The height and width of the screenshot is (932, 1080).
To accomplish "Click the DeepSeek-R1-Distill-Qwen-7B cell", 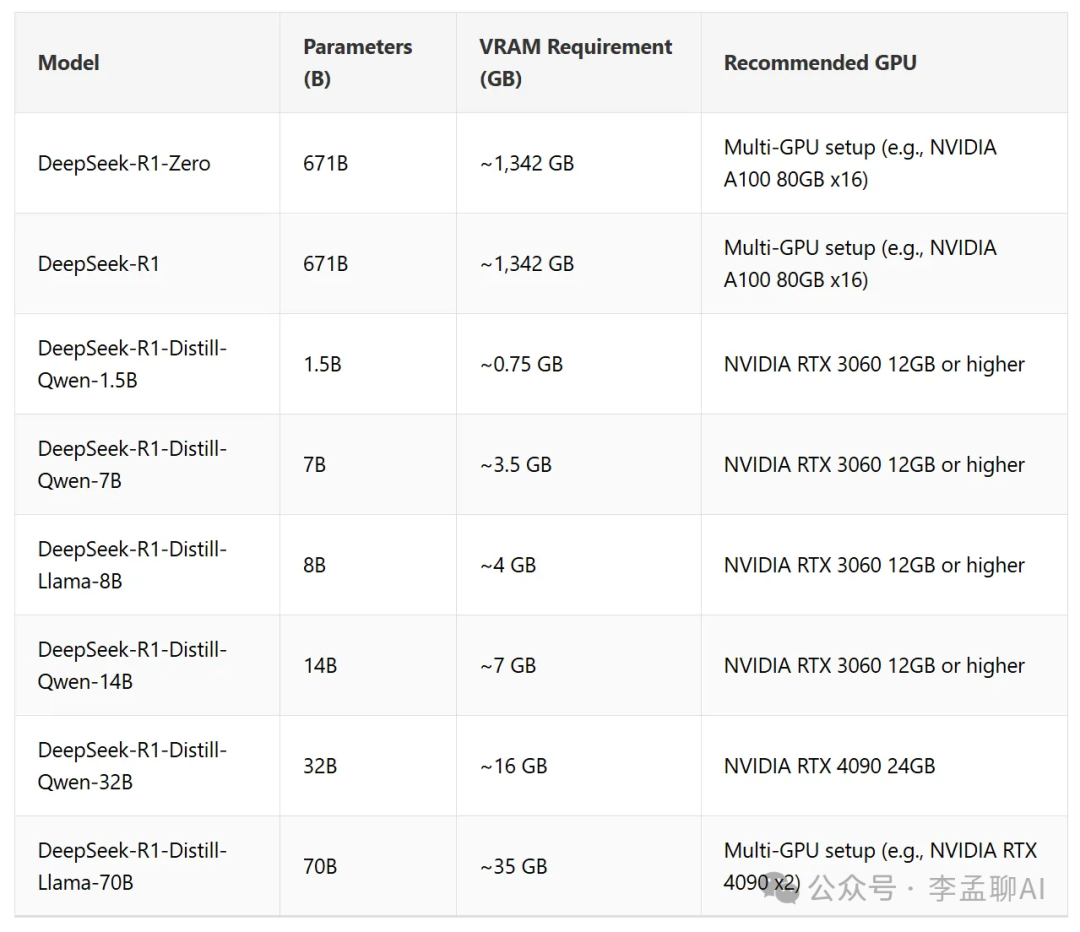I will [132, 464].
